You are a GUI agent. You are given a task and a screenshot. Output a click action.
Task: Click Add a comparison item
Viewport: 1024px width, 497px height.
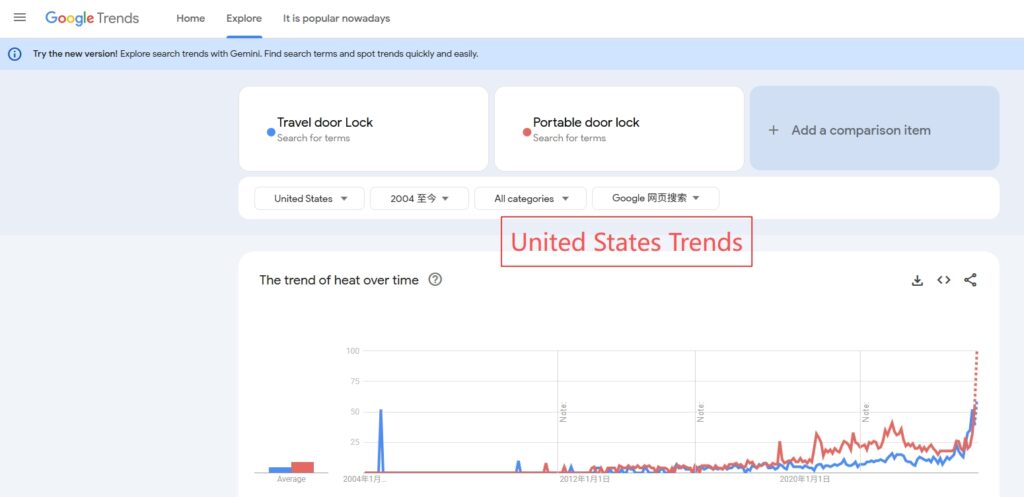pyautogui.click(x=861, y=130)
